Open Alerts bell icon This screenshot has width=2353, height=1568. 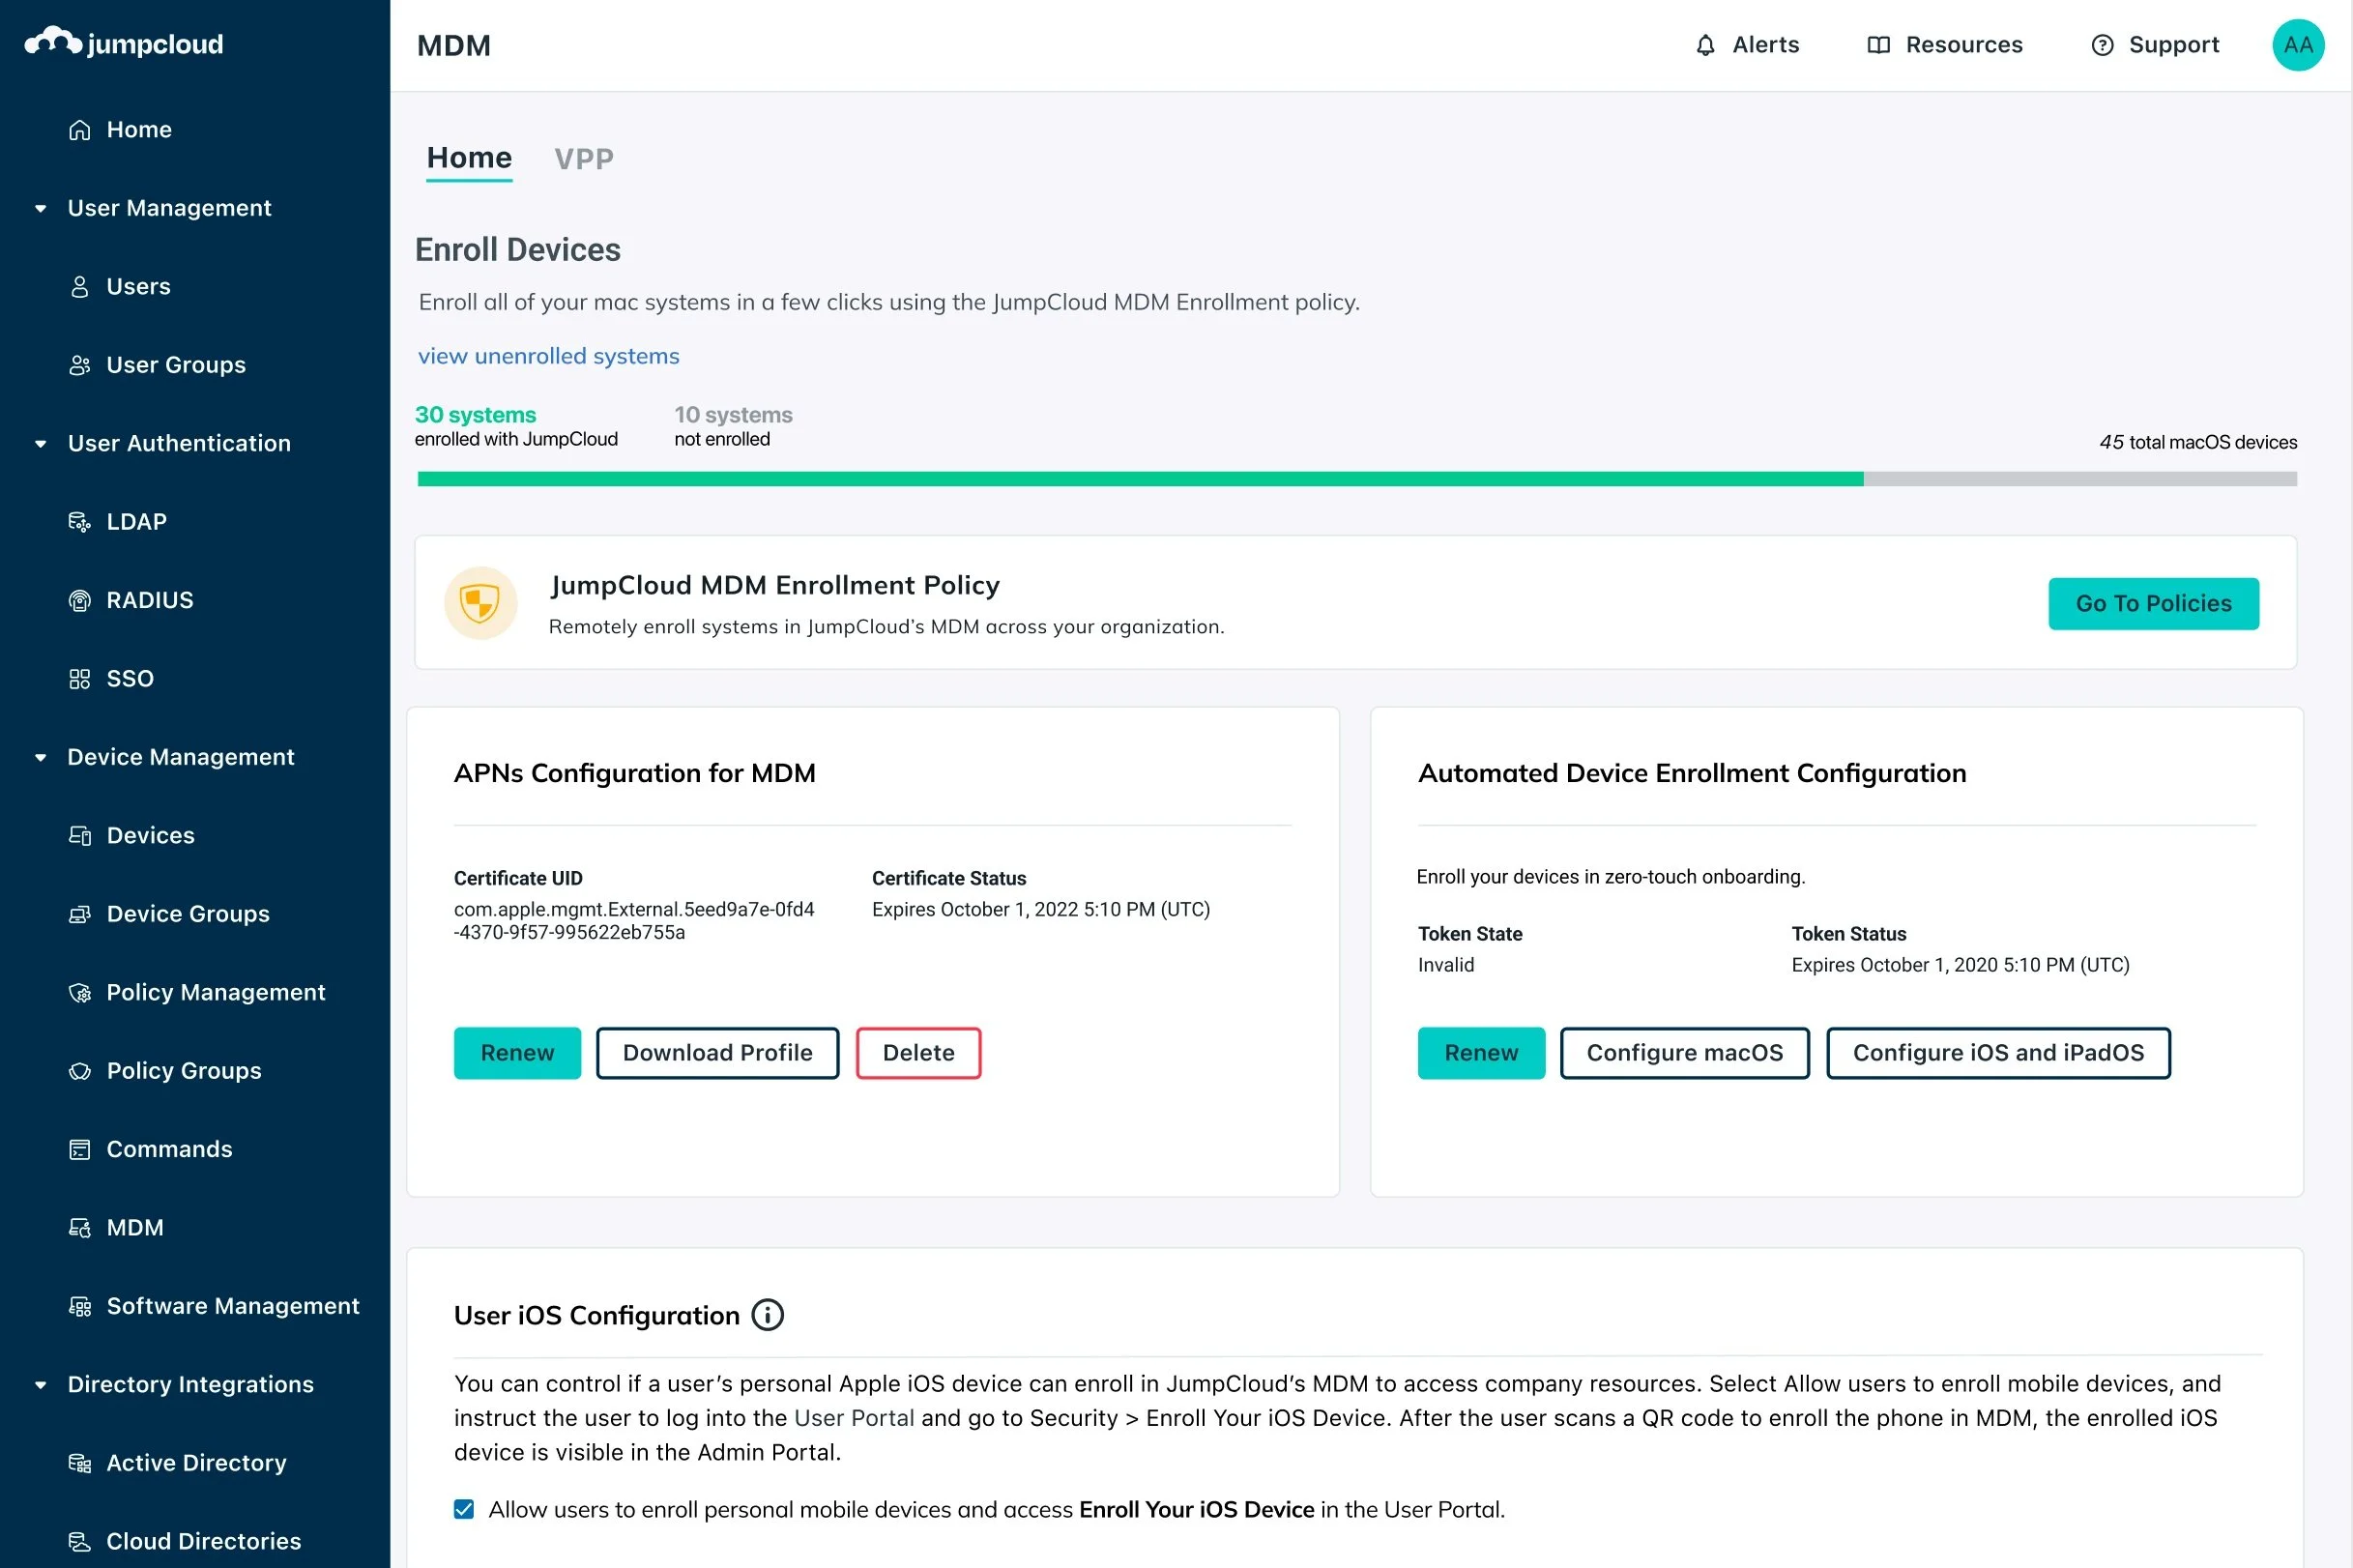pyautogui.click(x=1705, y=45)
